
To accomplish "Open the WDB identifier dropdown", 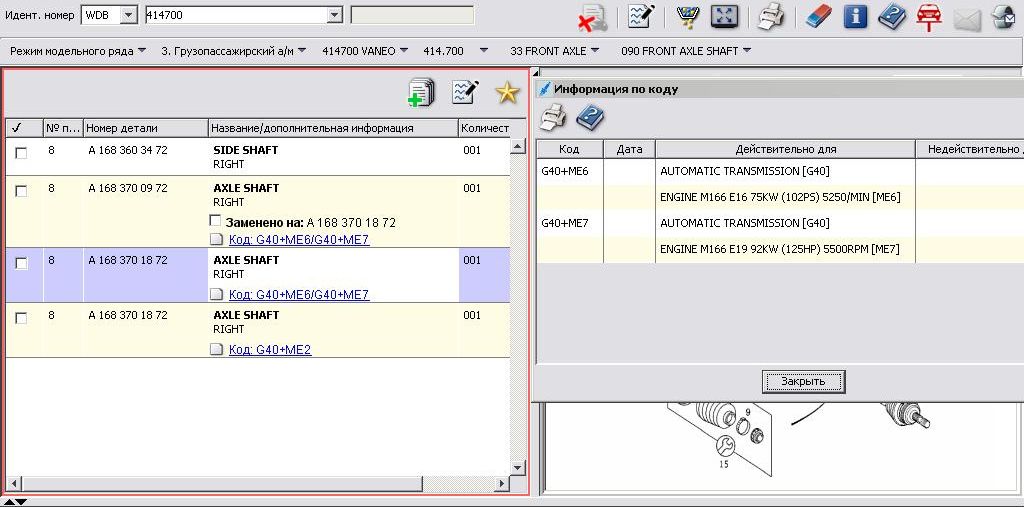I will [128, 16].
